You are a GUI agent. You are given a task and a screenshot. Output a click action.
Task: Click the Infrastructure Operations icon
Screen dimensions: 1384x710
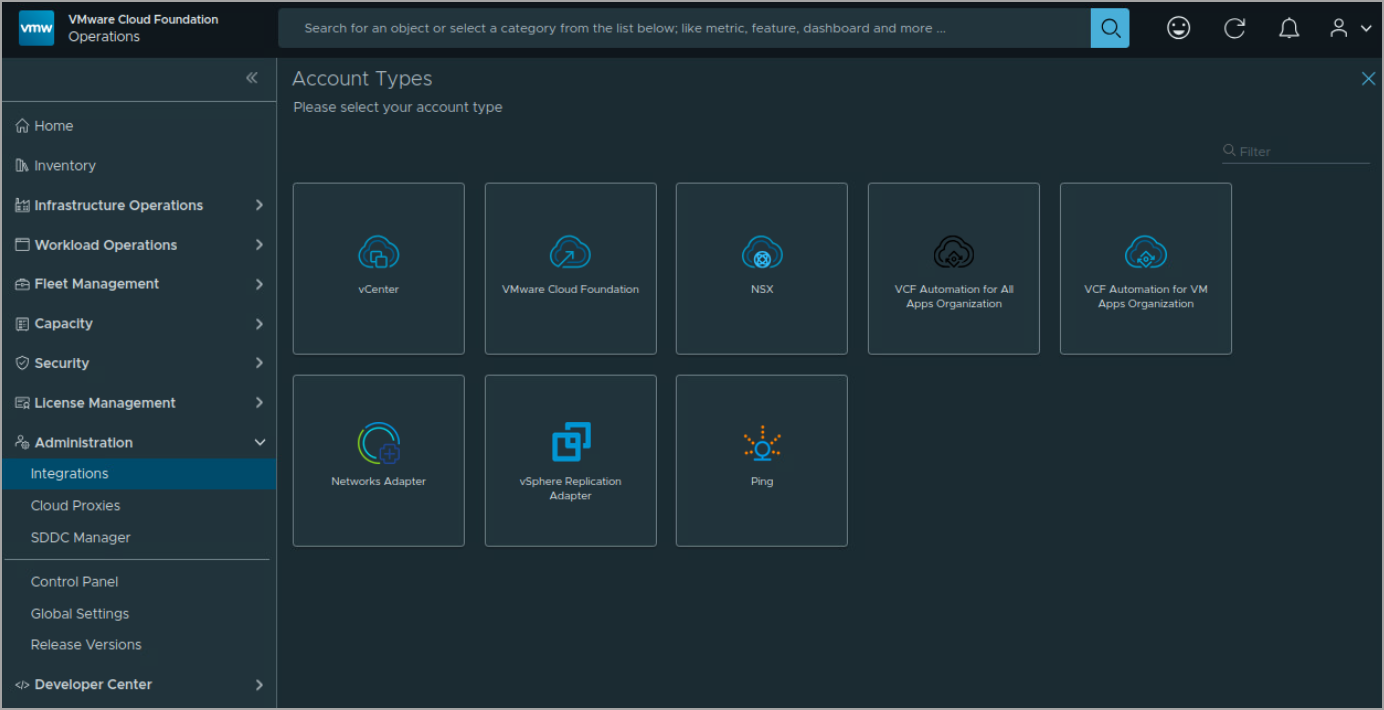[x=22, y=205]
